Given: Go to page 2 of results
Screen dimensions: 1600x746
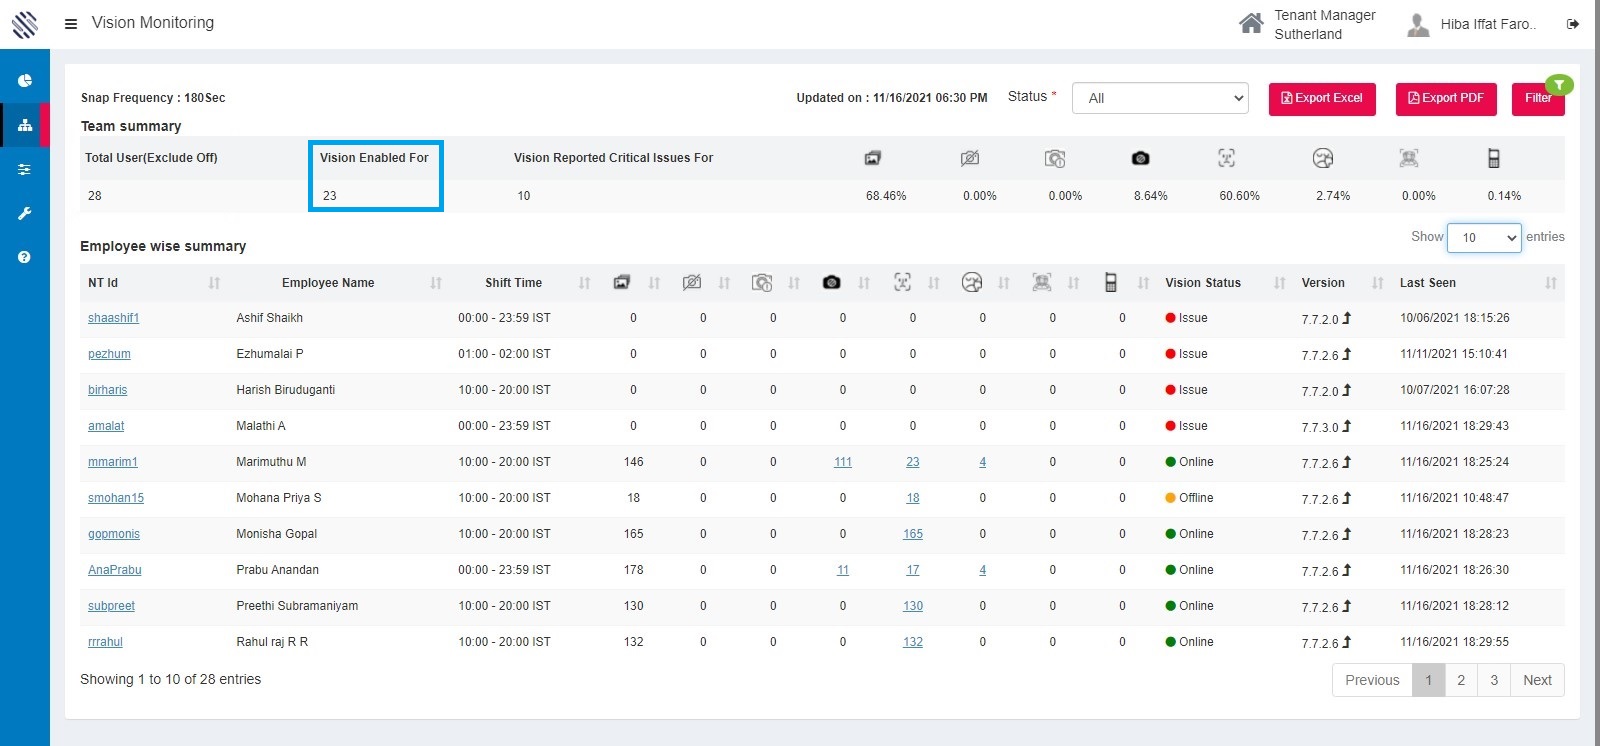Looking at the screenshot, I should [x=1461, y=680].
